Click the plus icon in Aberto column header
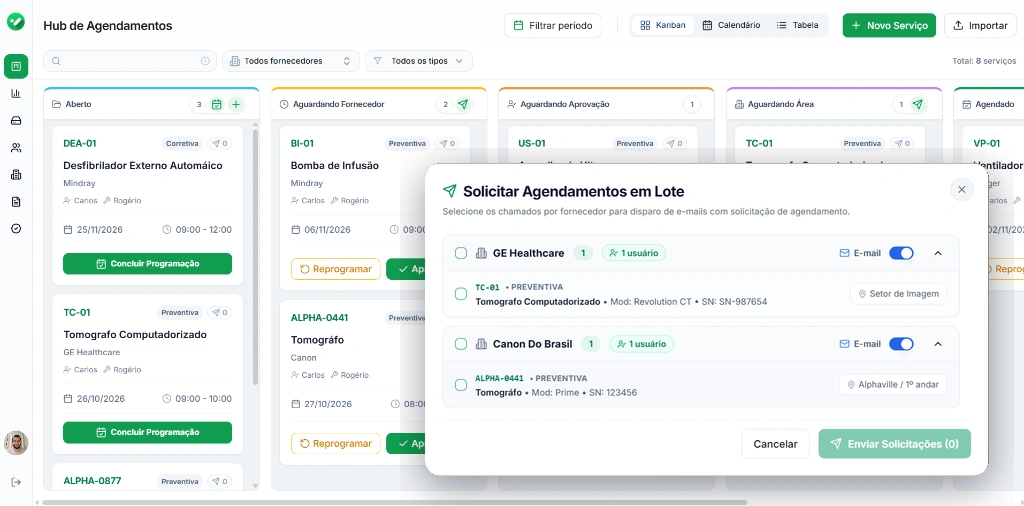This screenshot has height=506, width=1024. pos(236,104)
